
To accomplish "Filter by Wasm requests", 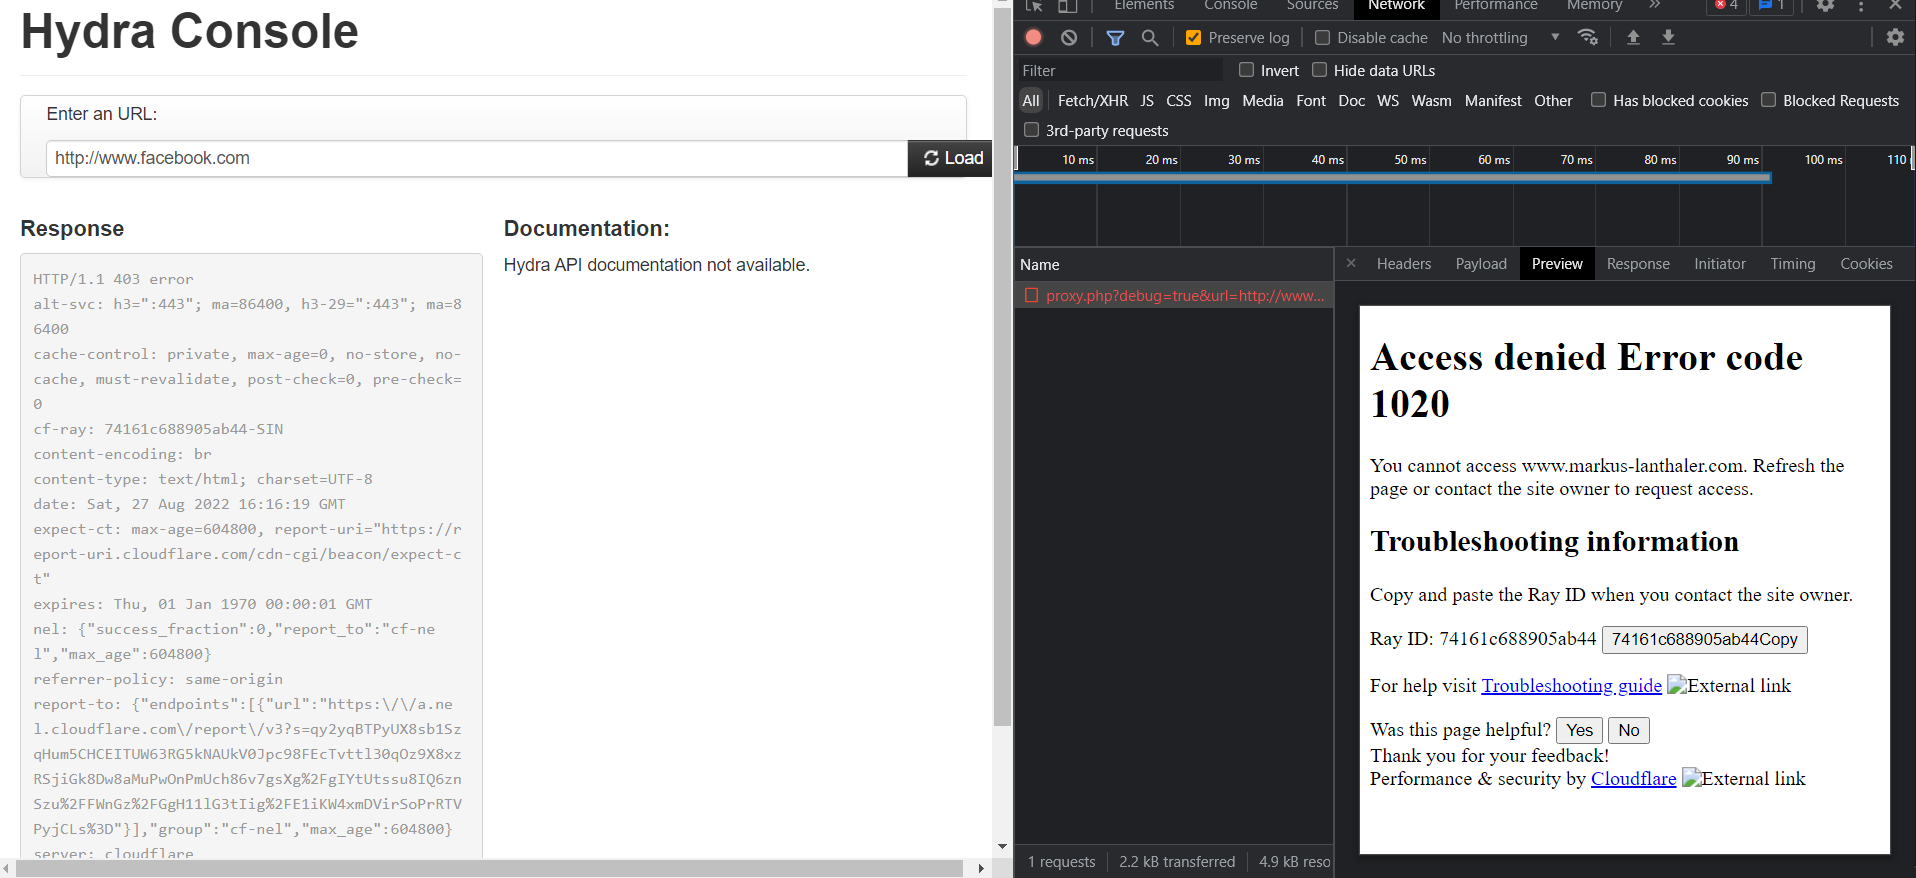I will (x=1431, y=101).
